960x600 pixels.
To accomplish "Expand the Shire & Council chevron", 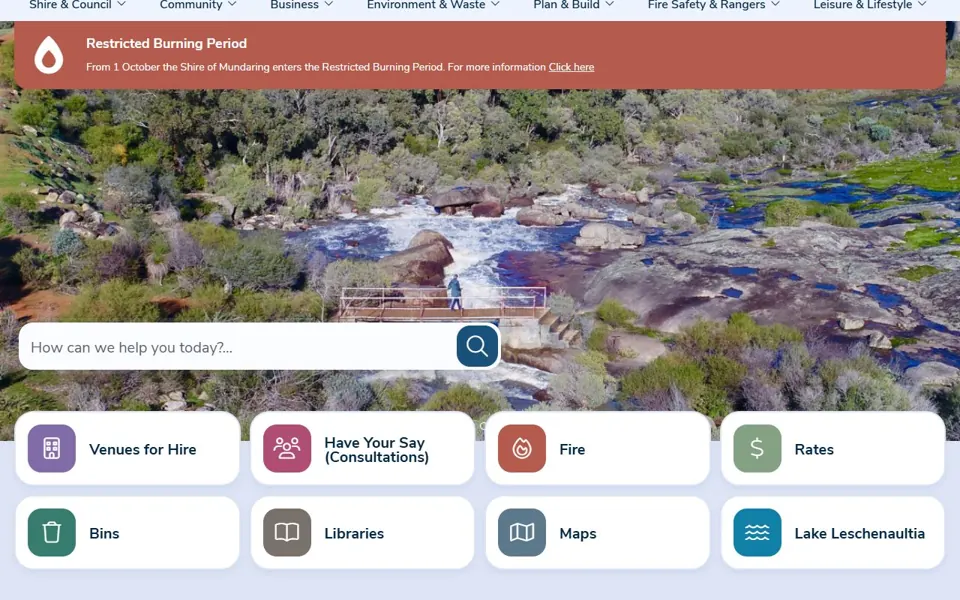I will 121,4.
